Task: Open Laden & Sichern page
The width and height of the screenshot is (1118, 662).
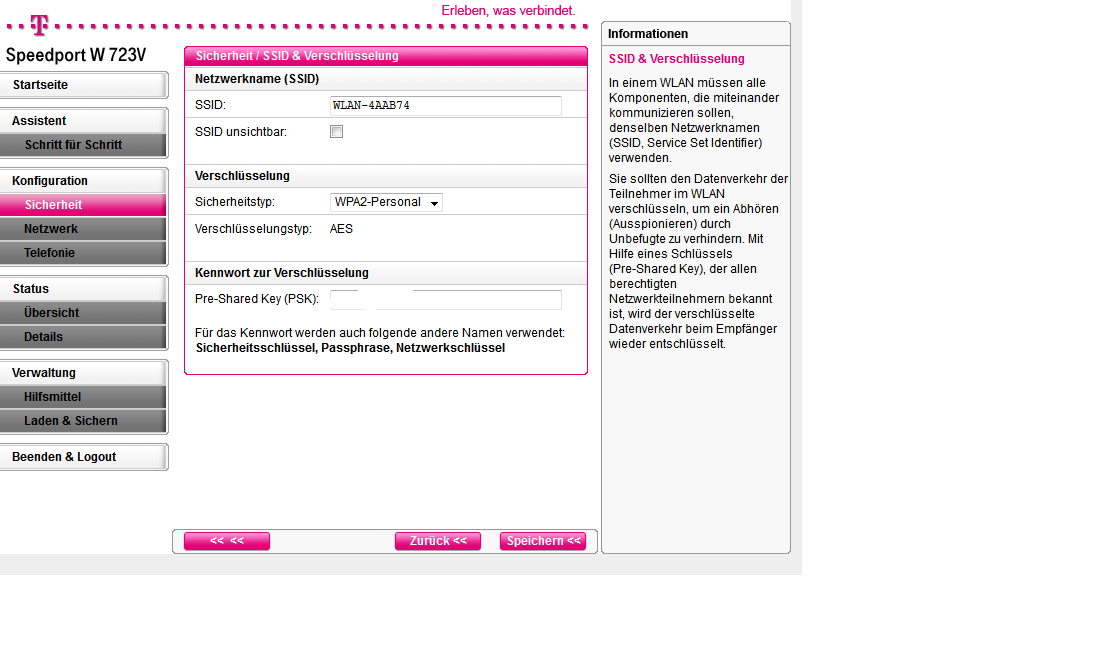Action: coord(83,421)
